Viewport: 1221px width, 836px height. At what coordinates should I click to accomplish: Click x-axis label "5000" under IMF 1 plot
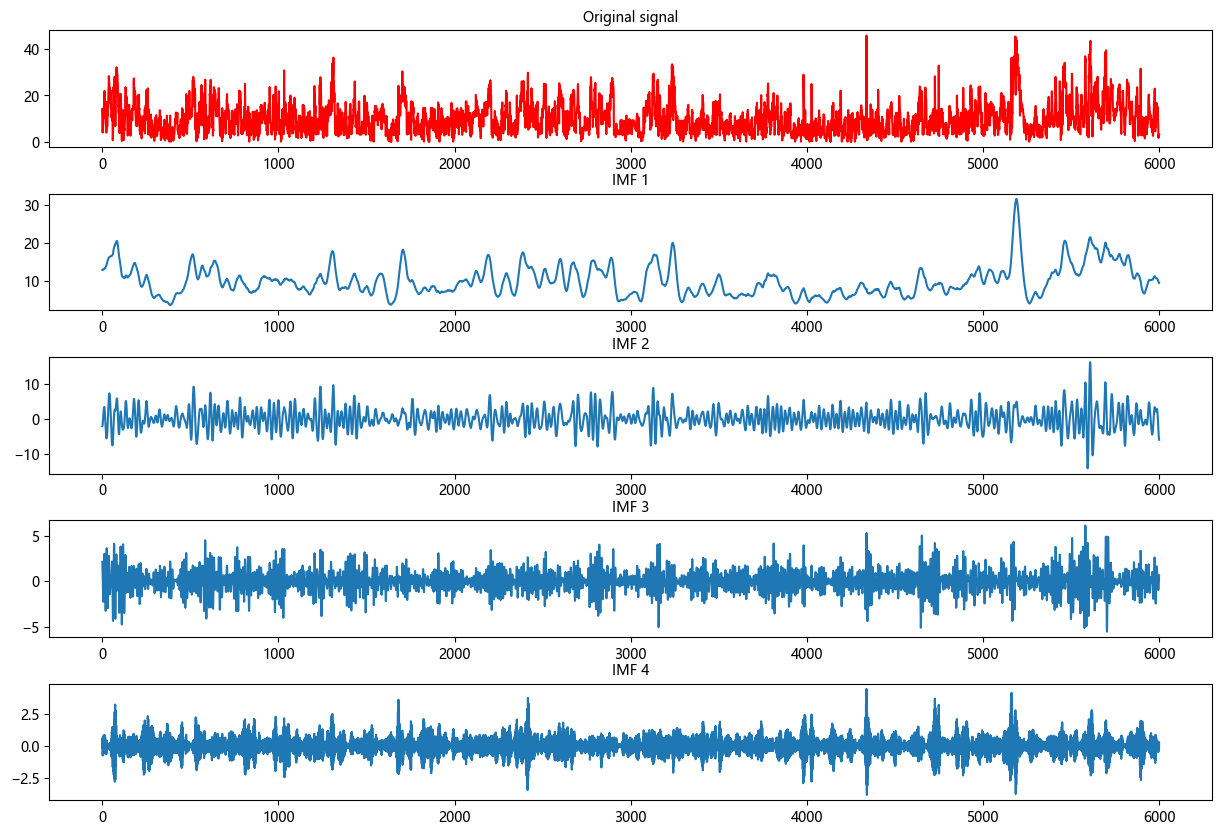(982, 328)
